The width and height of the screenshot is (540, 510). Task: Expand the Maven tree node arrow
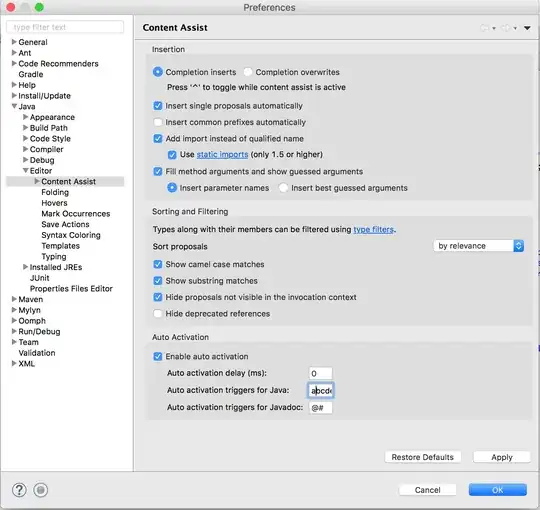(x=14, y=299)
